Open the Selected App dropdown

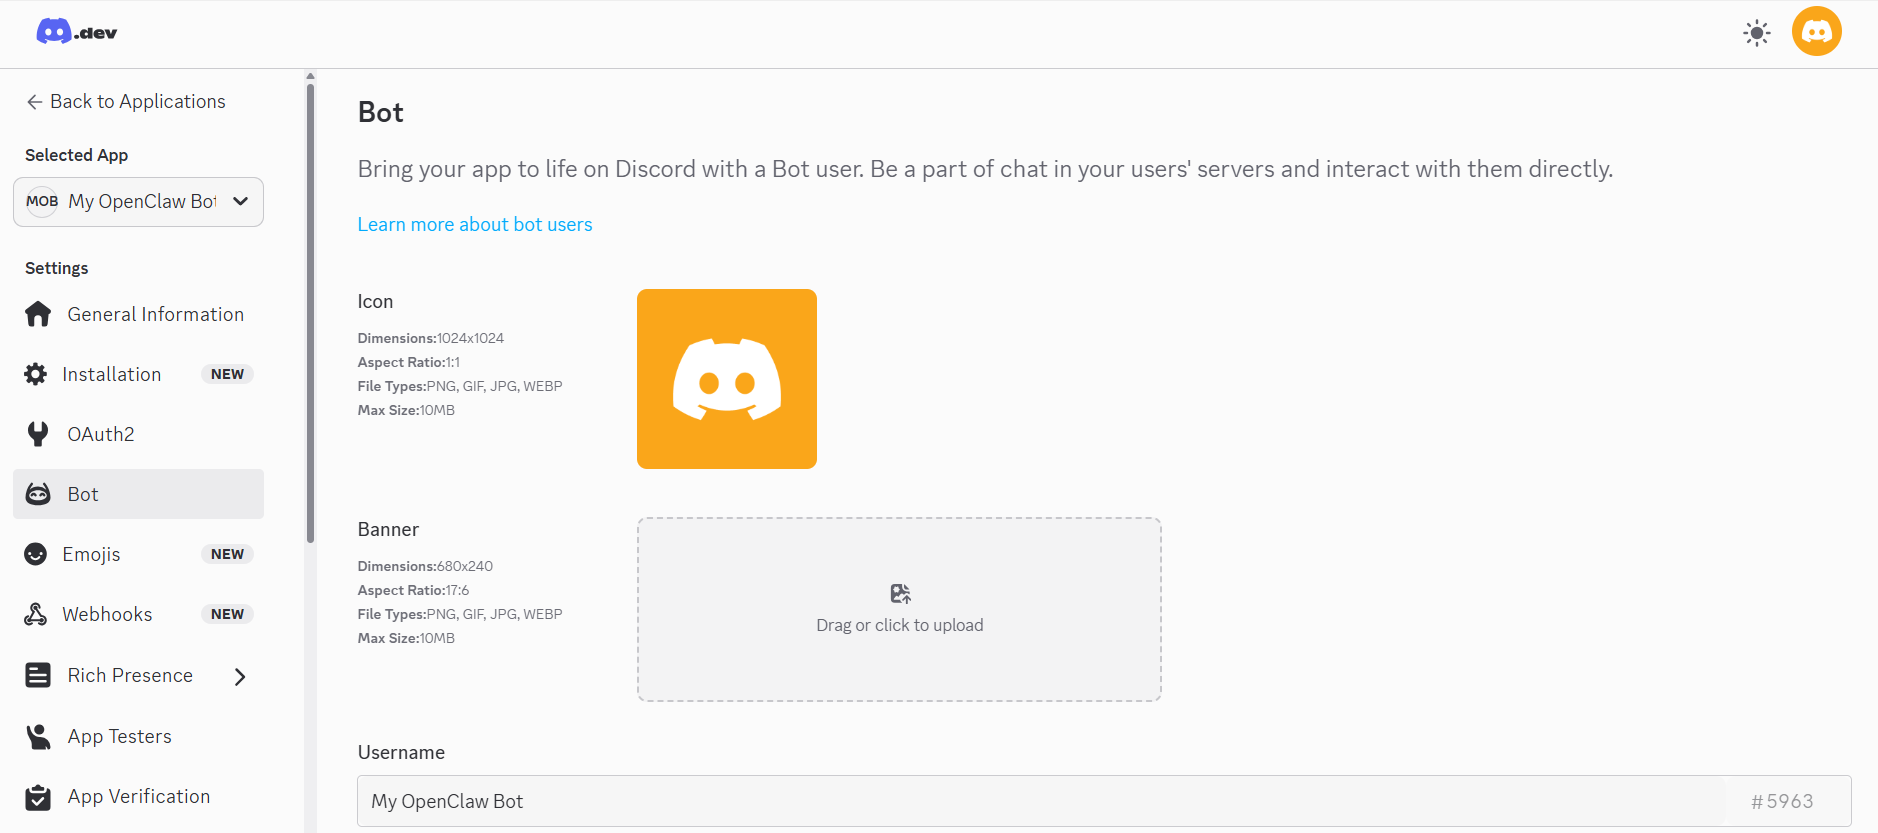pos(138,202)
